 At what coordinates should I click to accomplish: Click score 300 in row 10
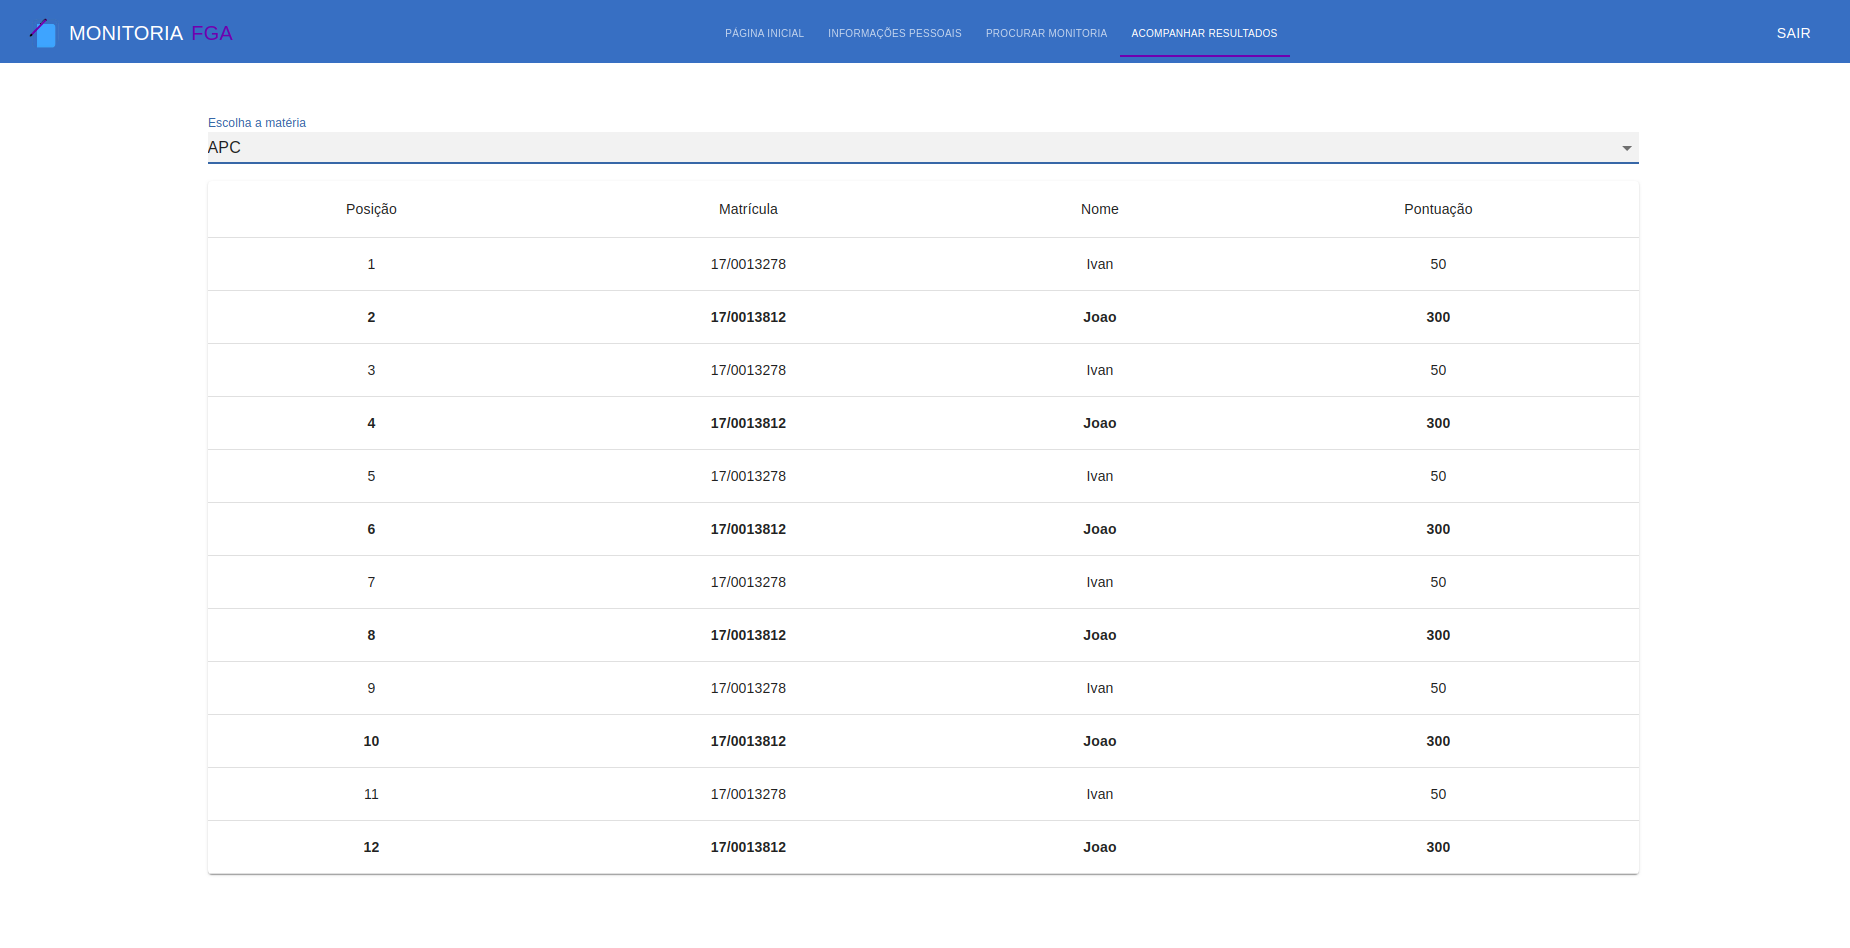[x=1438, y=741]
